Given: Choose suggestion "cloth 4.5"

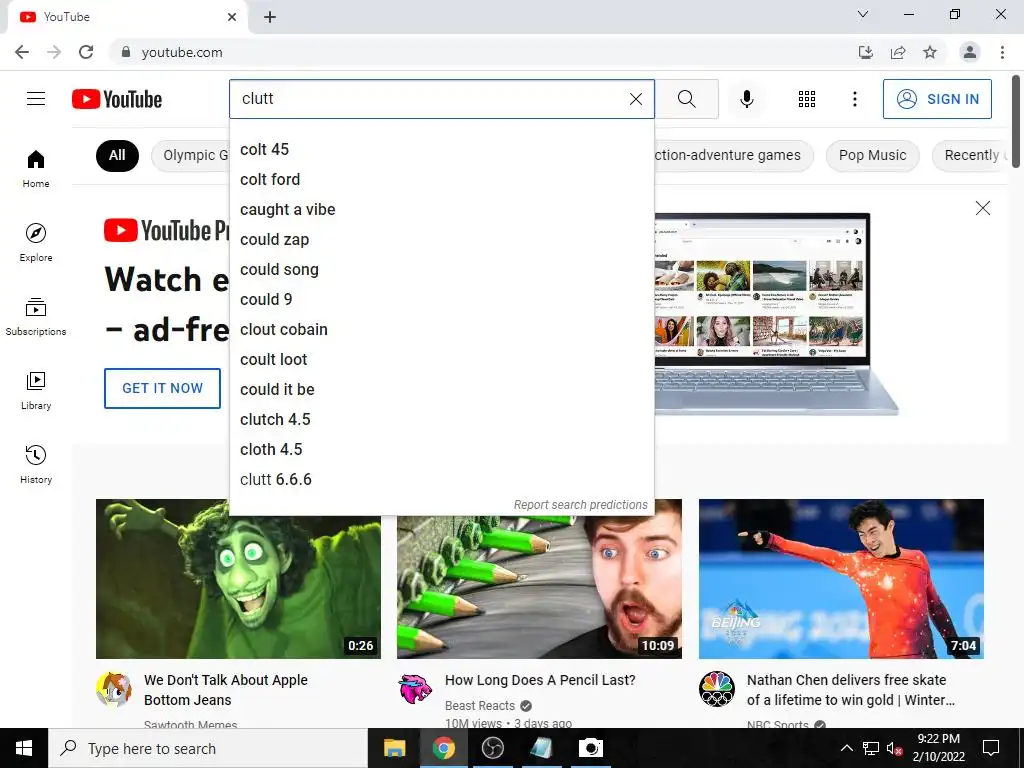Looking at the screenshot, I should [441, 450].
